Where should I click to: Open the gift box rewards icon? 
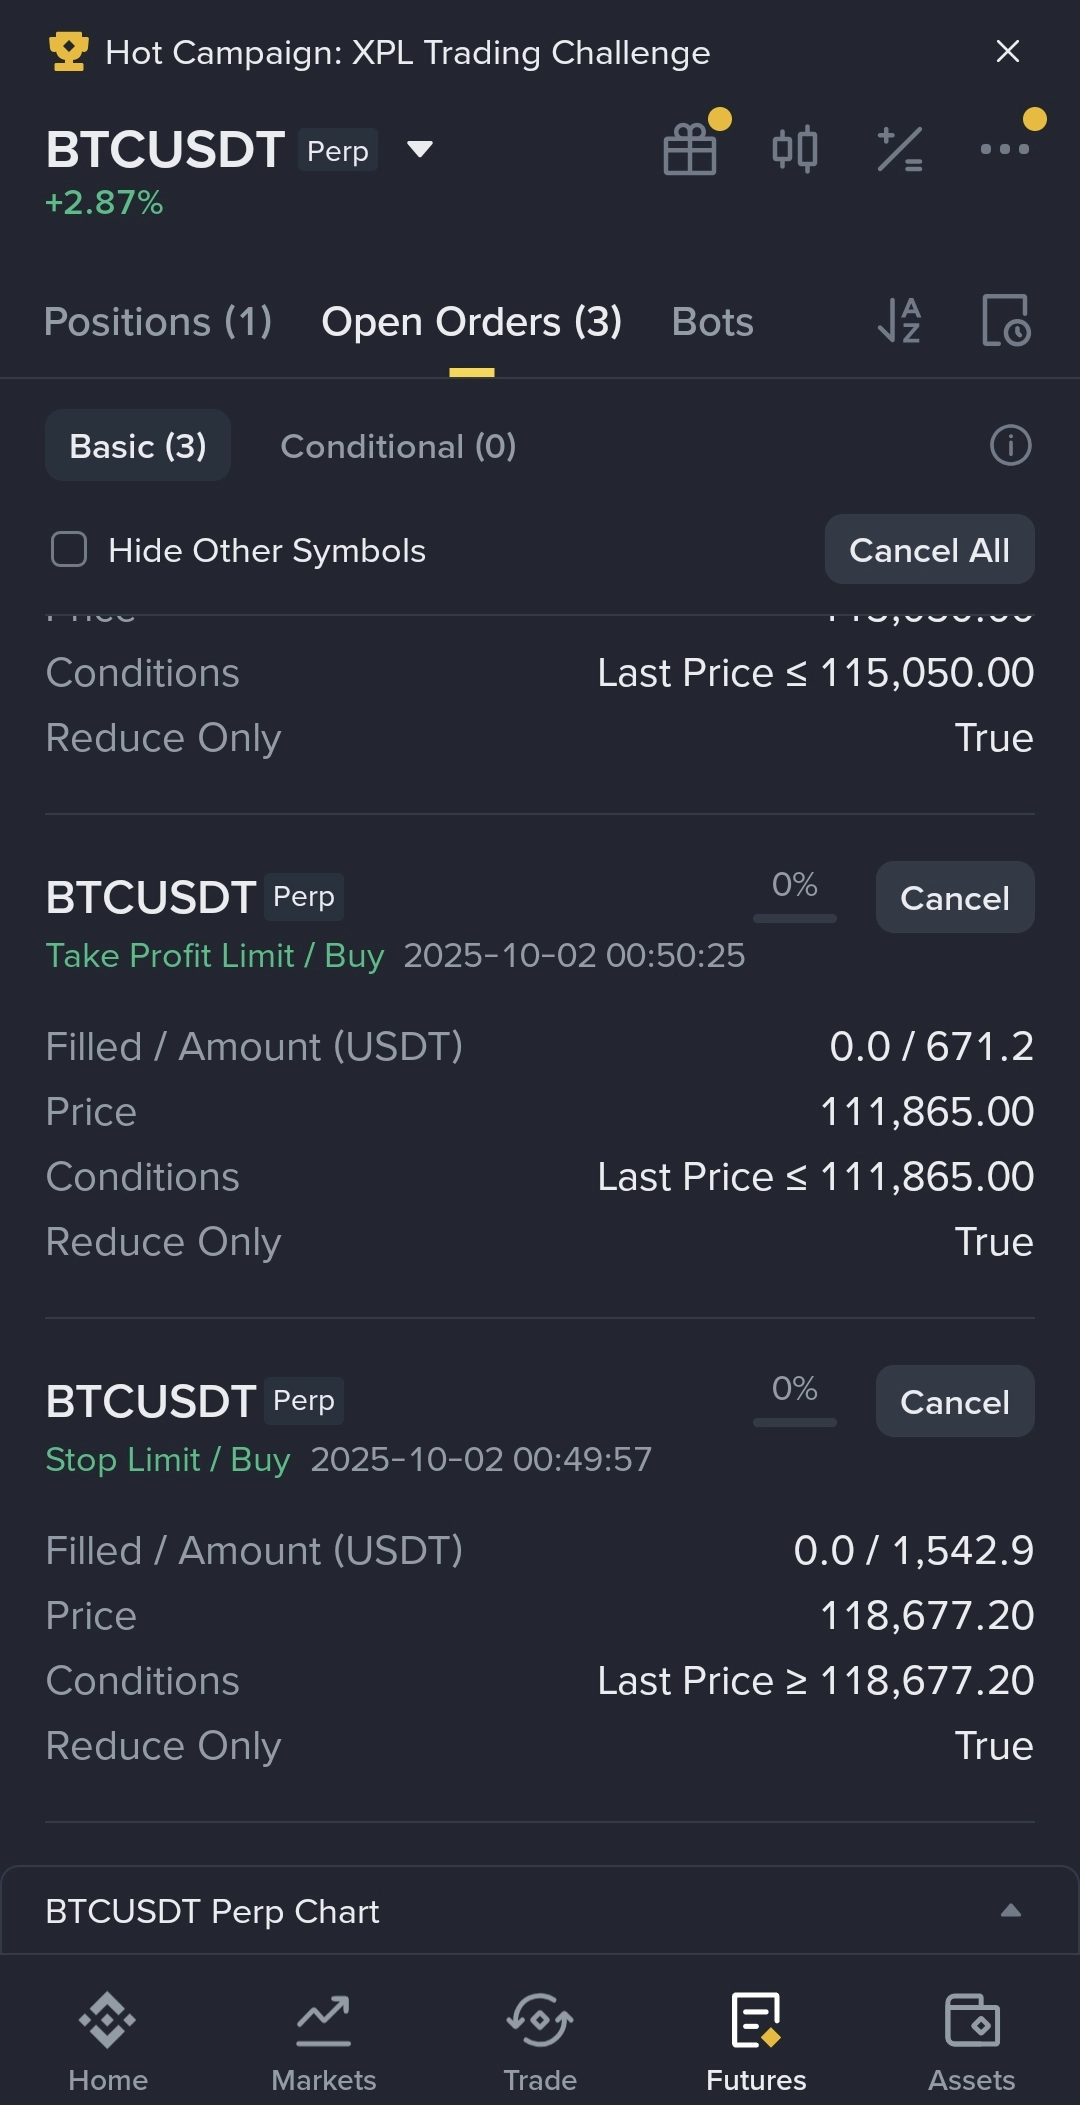(x=690, y=150)
